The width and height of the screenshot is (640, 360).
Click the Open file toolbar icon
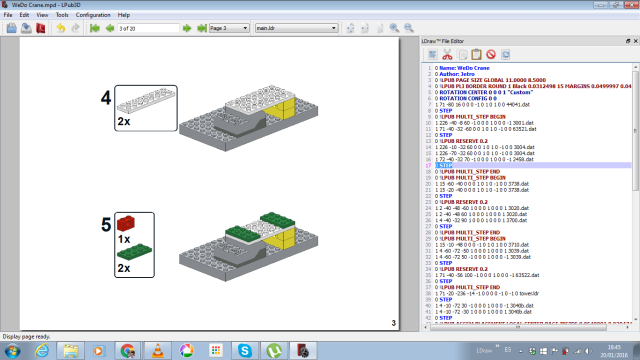coord(11,28)
